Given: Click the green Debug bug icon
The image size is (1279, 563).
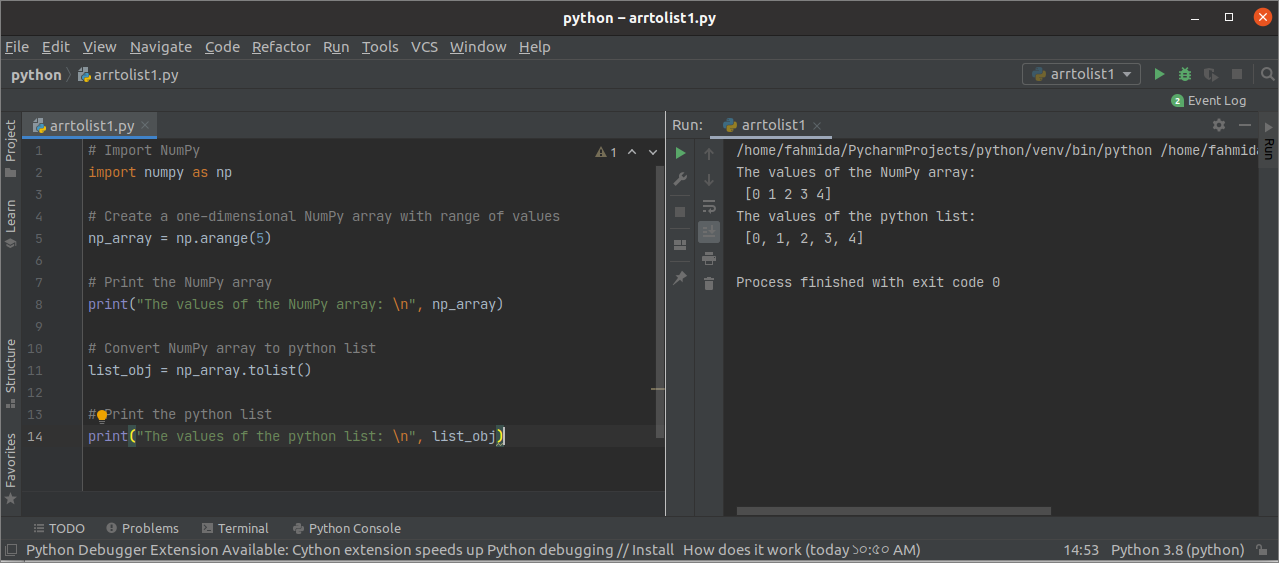Looking at the screenshot, I should tap(1185, 74).
